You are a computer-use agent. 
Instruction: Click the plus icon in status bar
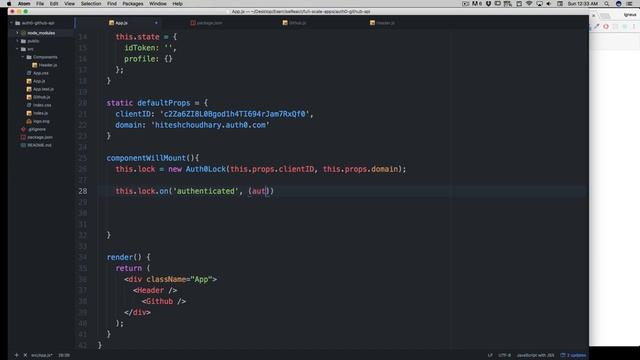[16, 355]
